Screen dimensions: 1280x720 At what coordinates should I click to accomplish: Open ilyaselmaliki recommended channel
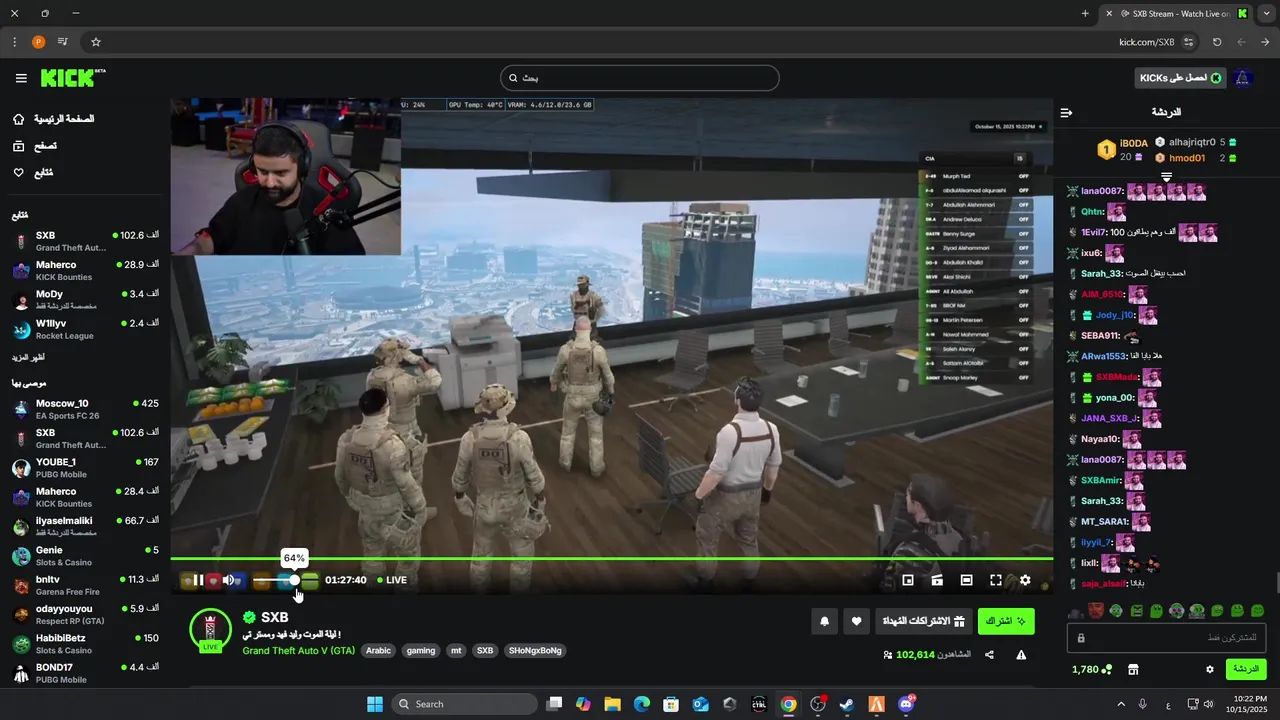(x=85, y=526)
